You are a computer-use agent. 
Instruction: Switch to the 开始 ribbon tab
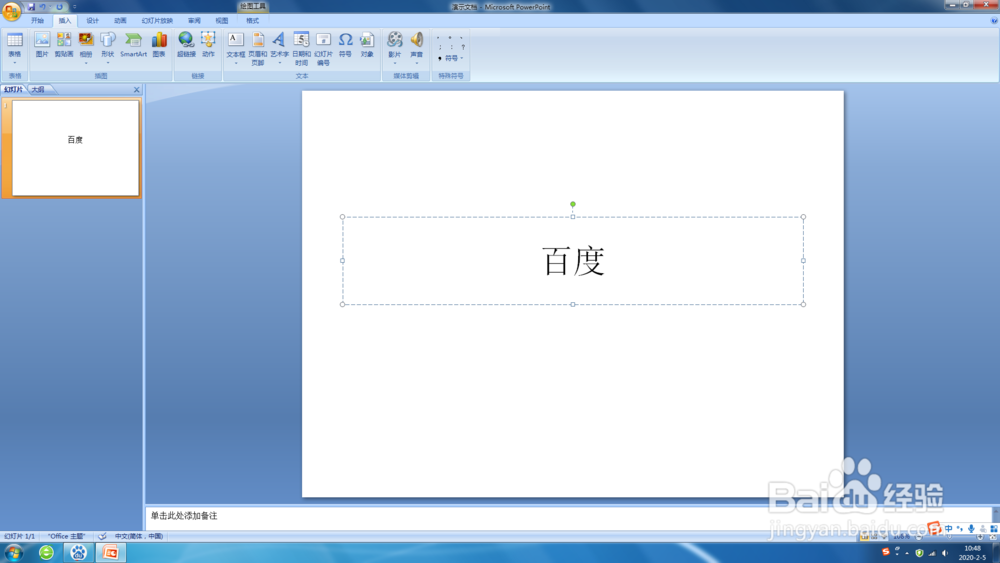(38, 21)
